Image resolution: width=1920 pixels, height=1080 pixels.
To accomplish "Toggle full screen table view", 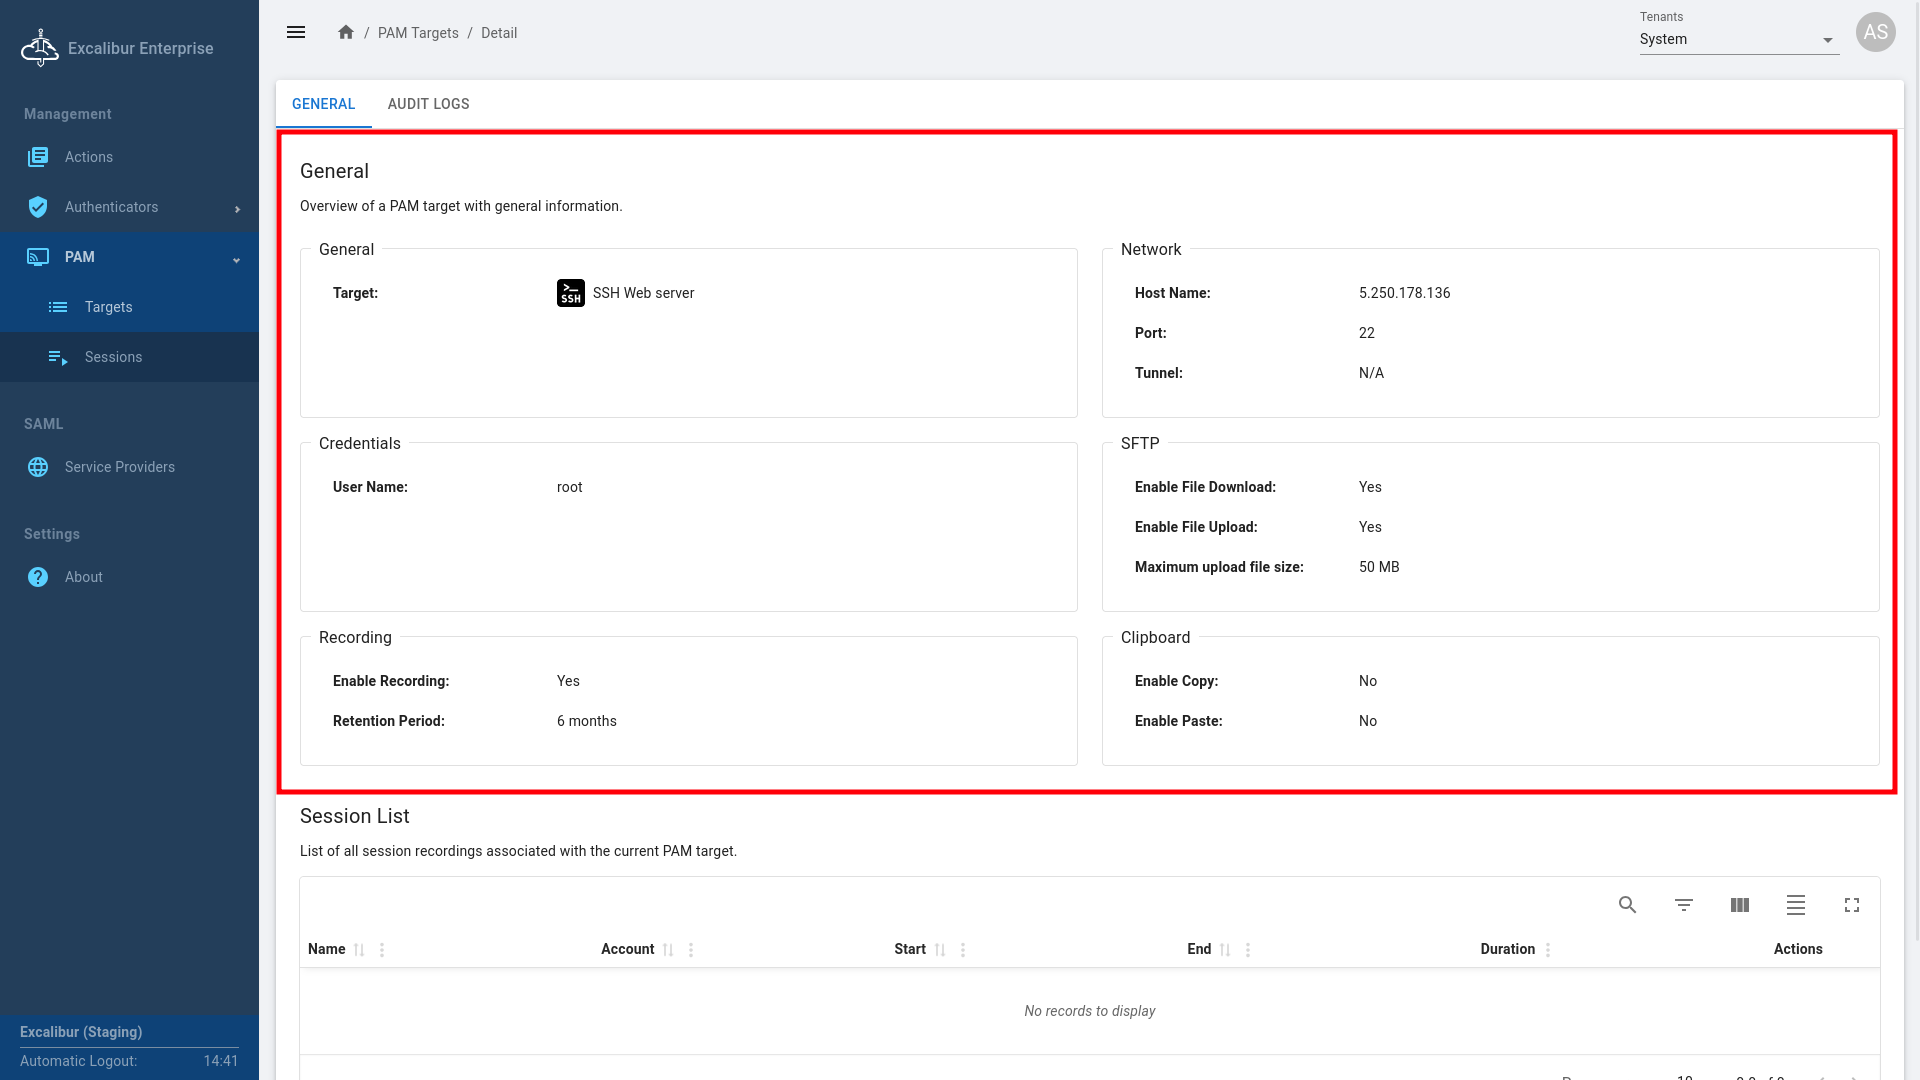I will pyautogui.click(x=1851, y=905).
